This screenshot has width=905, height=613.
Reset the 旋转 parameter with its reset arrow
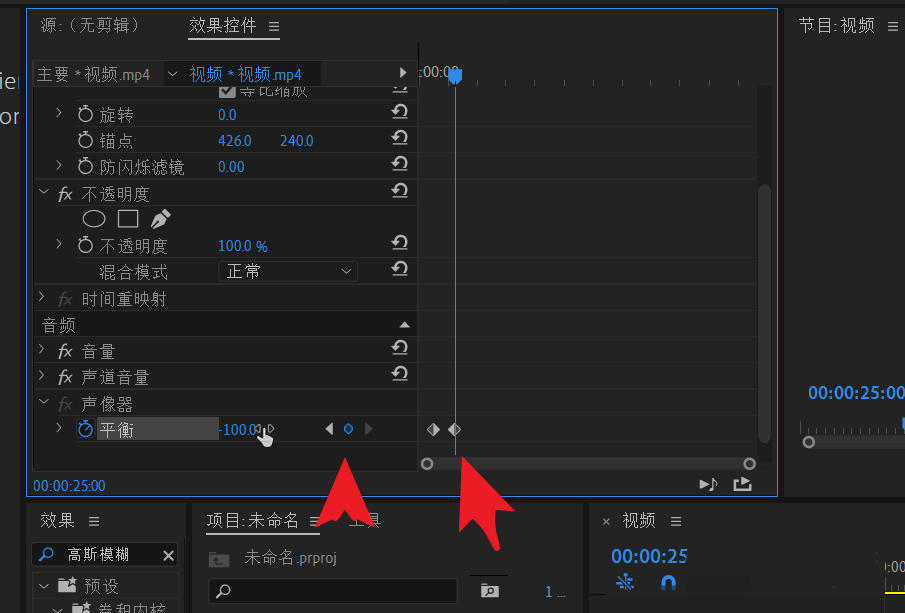[400, 114]
